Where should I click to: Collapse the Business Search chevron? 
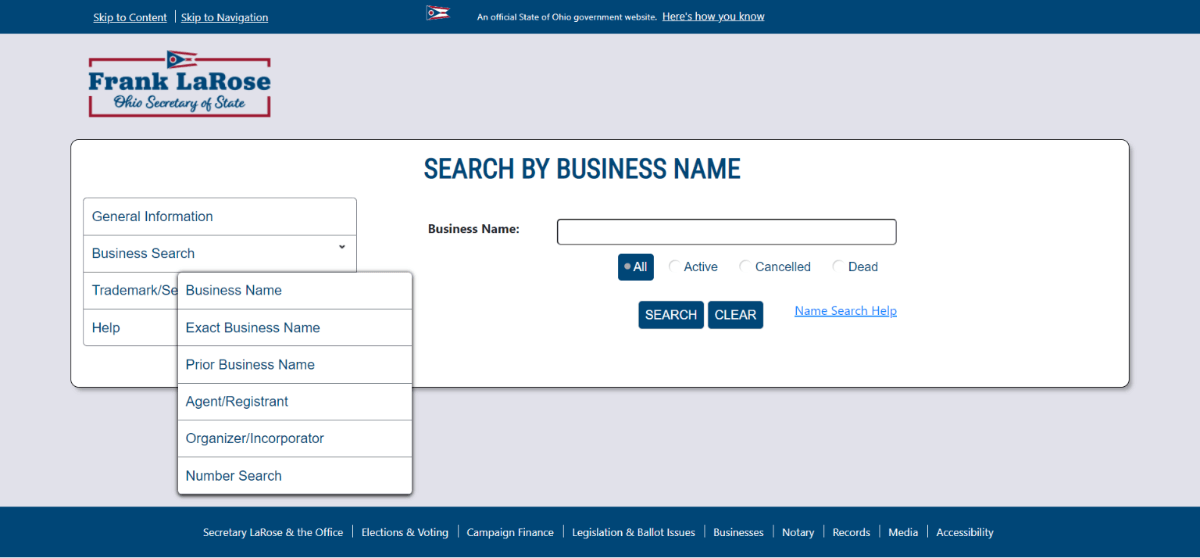tap(341, 246)
